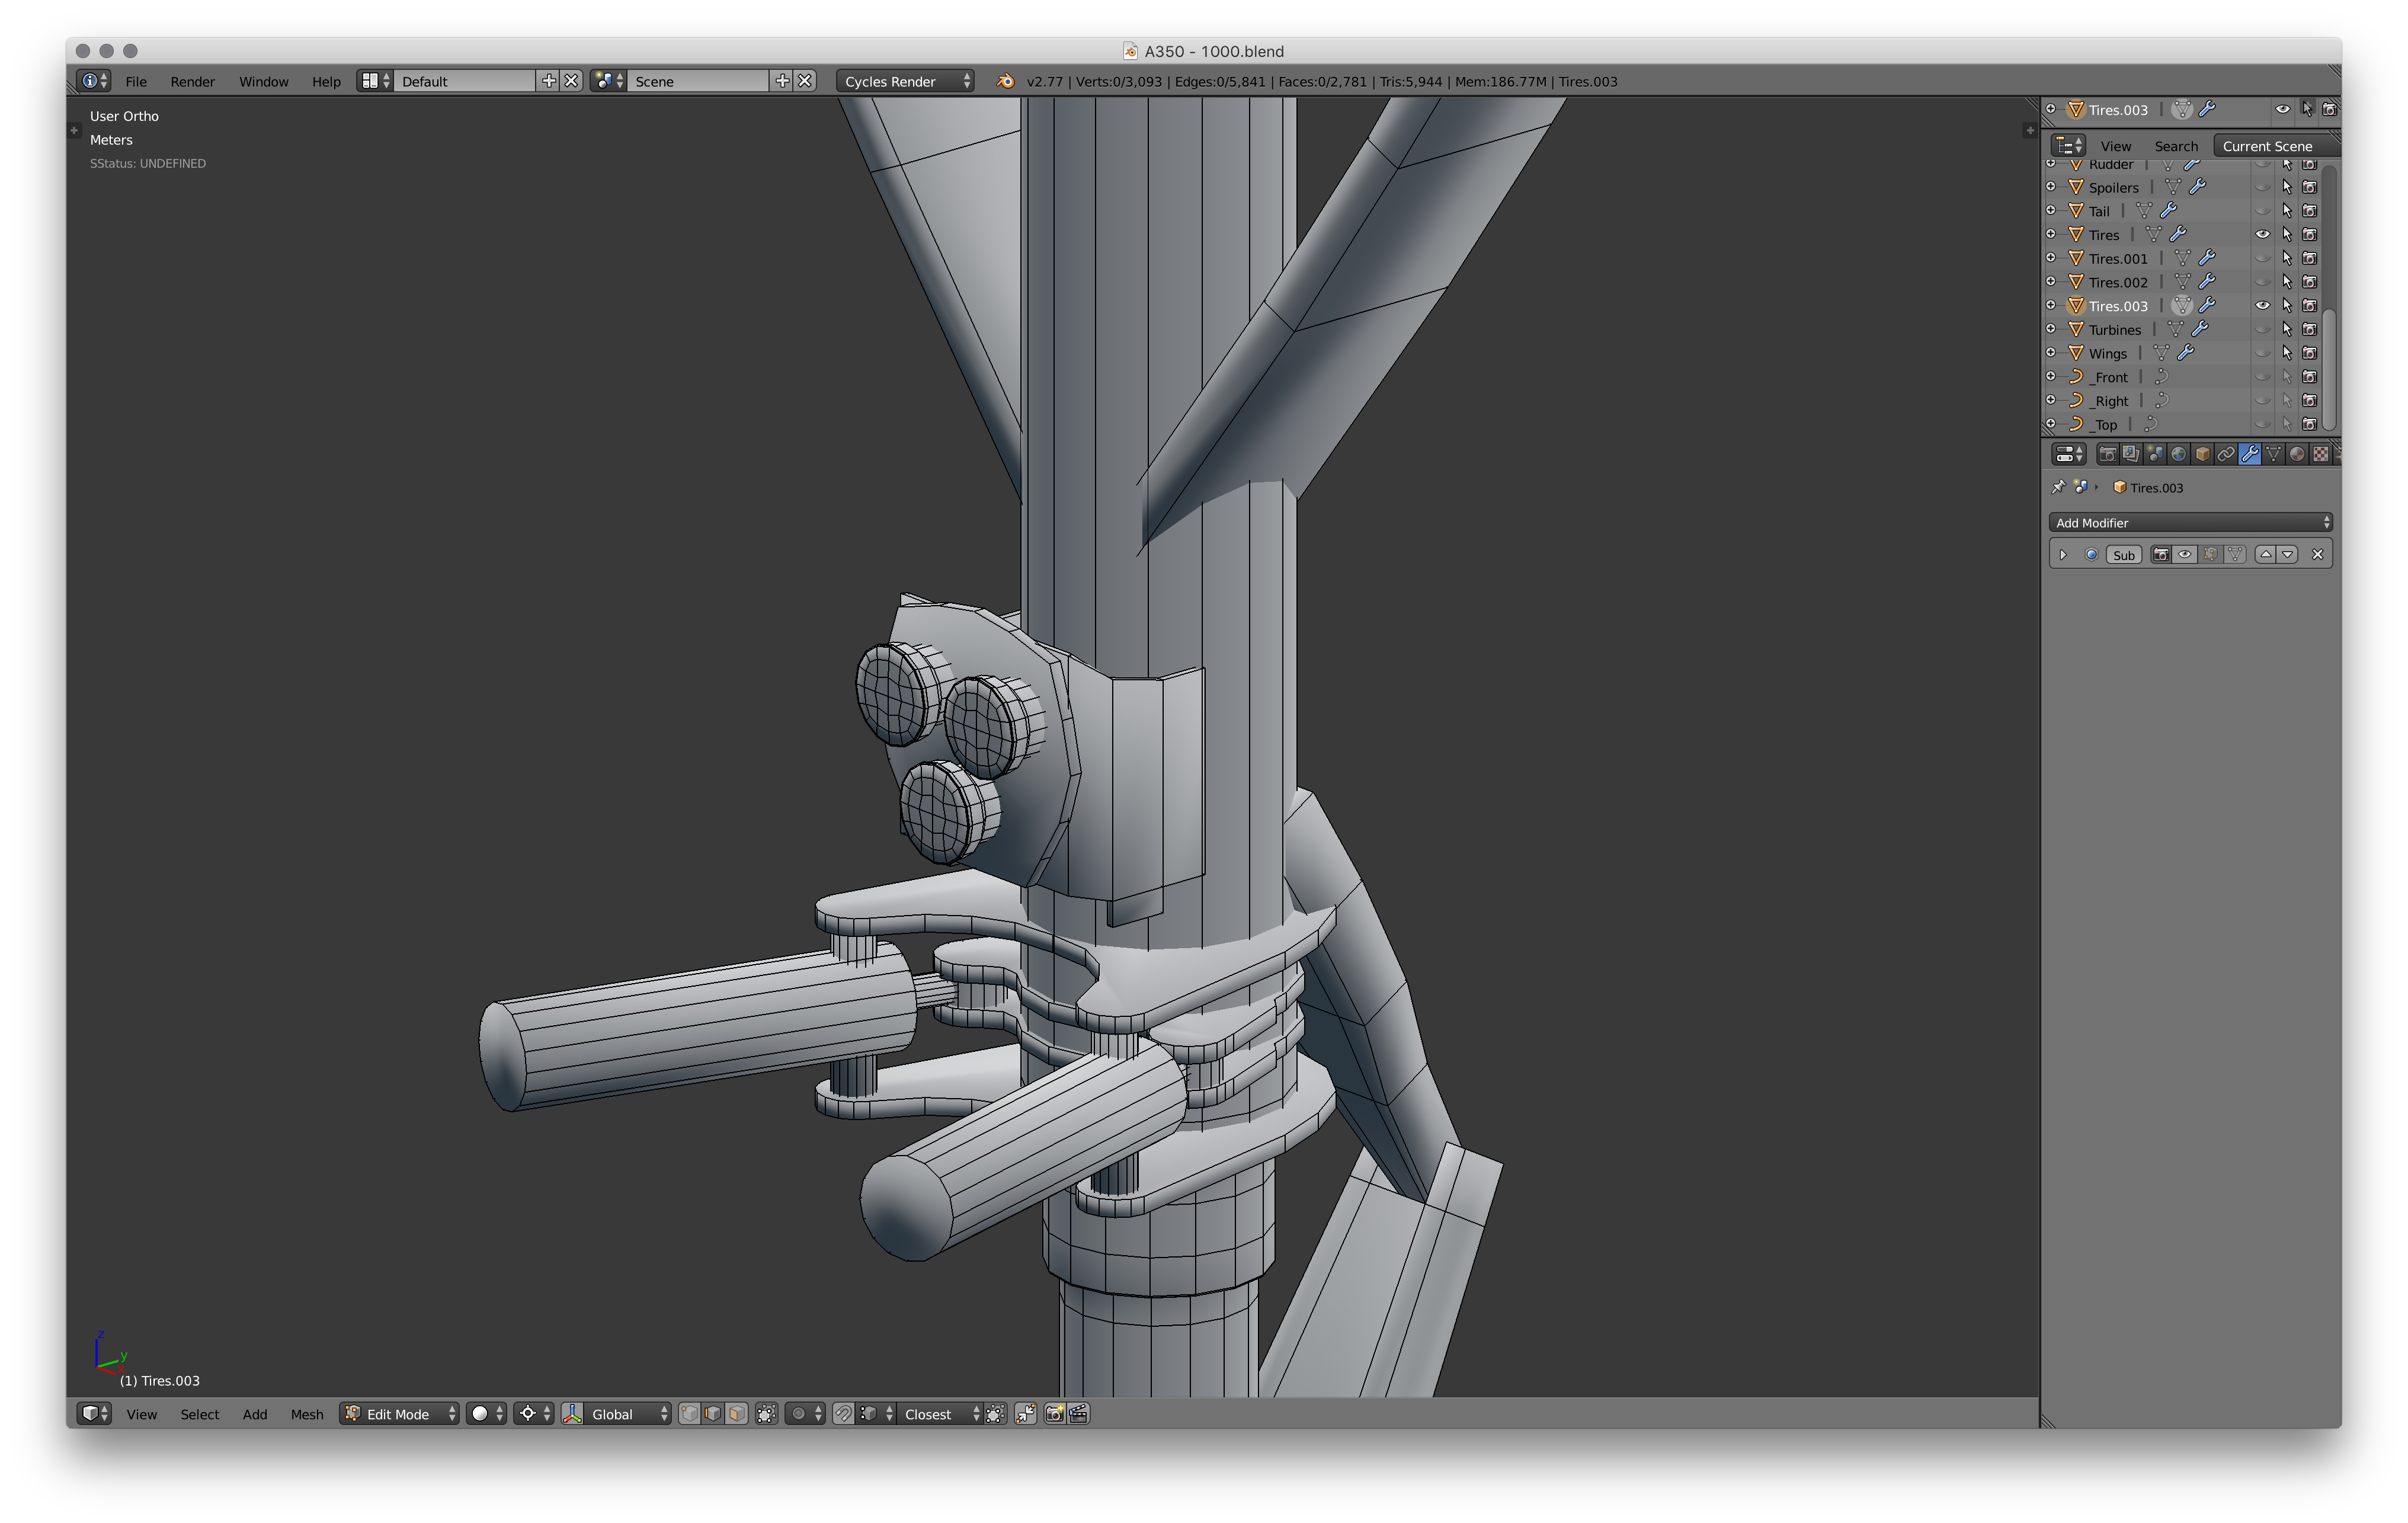Open the Render menu
Viewport: 2408px width, 1523px height.
click(x=192, y=81)
